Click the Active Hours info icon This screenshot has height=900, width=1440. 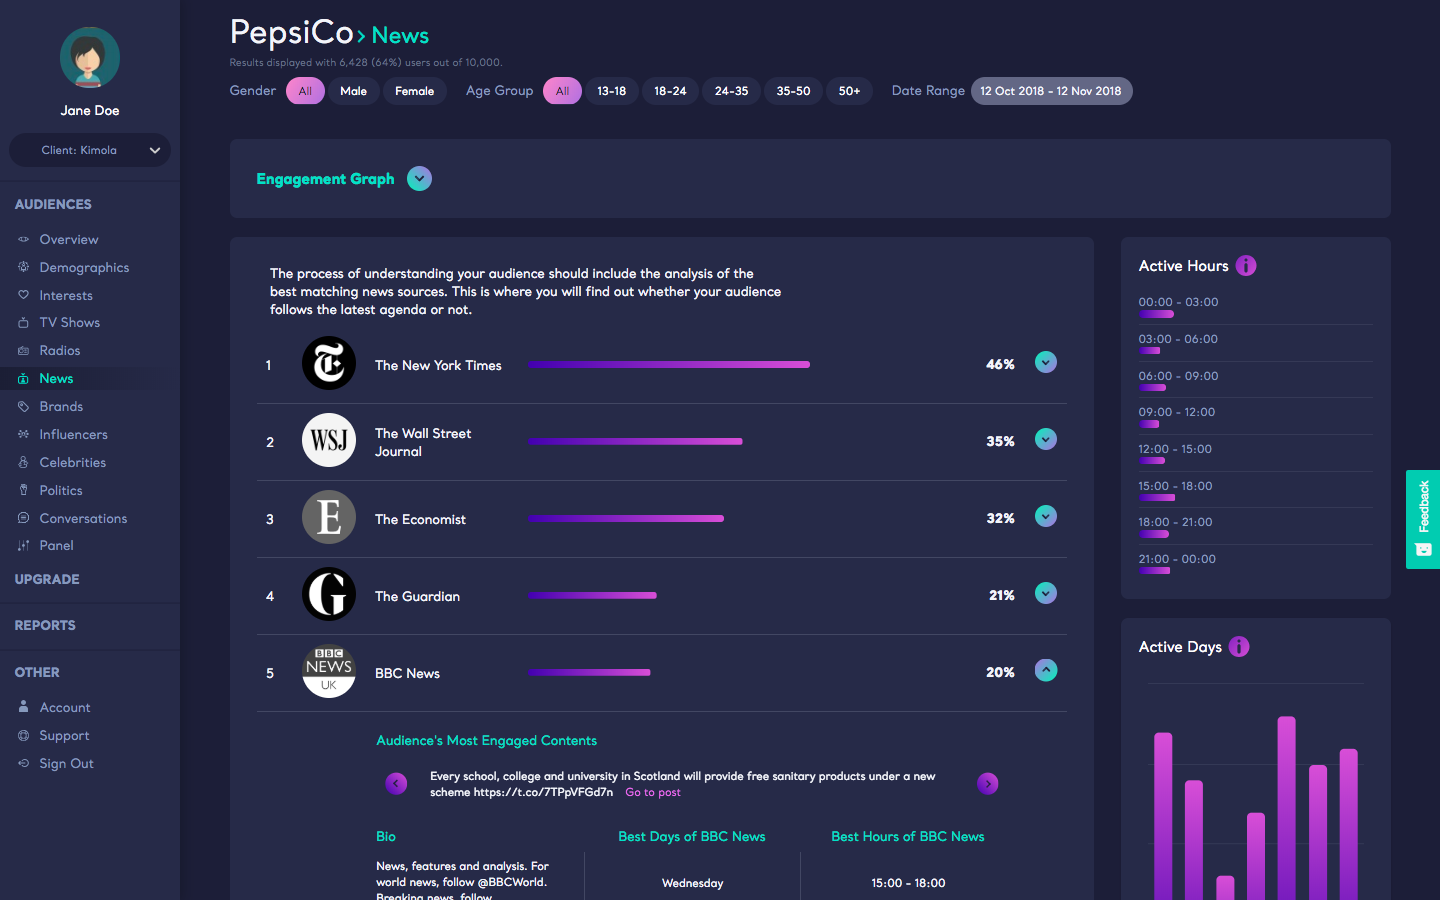(1246, 266)
